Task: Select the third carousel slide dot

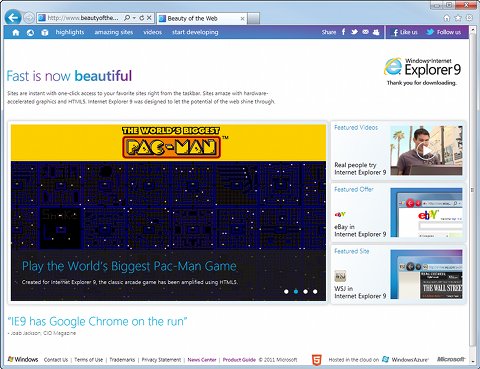Action: pos(305,292)
